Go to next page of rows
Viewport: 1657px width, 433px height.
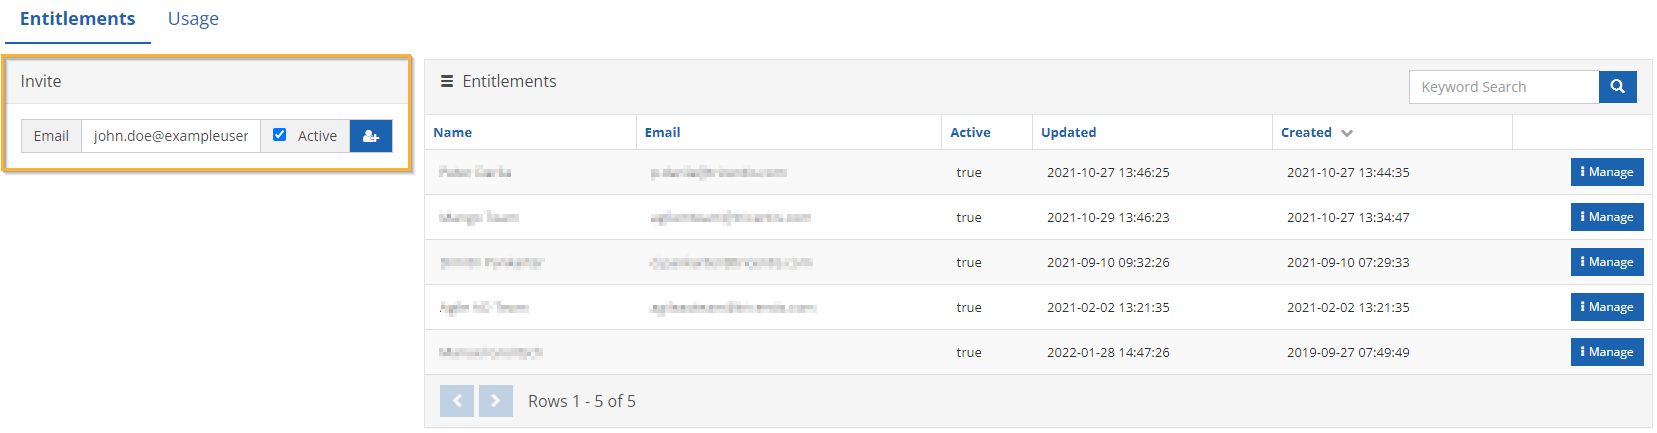coord(495,401)
